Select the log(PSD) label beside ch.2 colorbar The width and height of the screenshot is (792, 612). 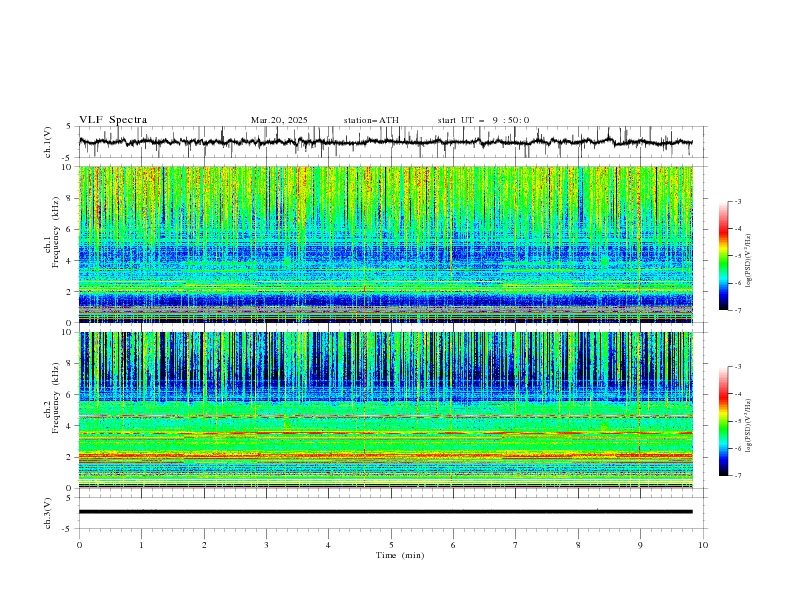coord(749,426)
